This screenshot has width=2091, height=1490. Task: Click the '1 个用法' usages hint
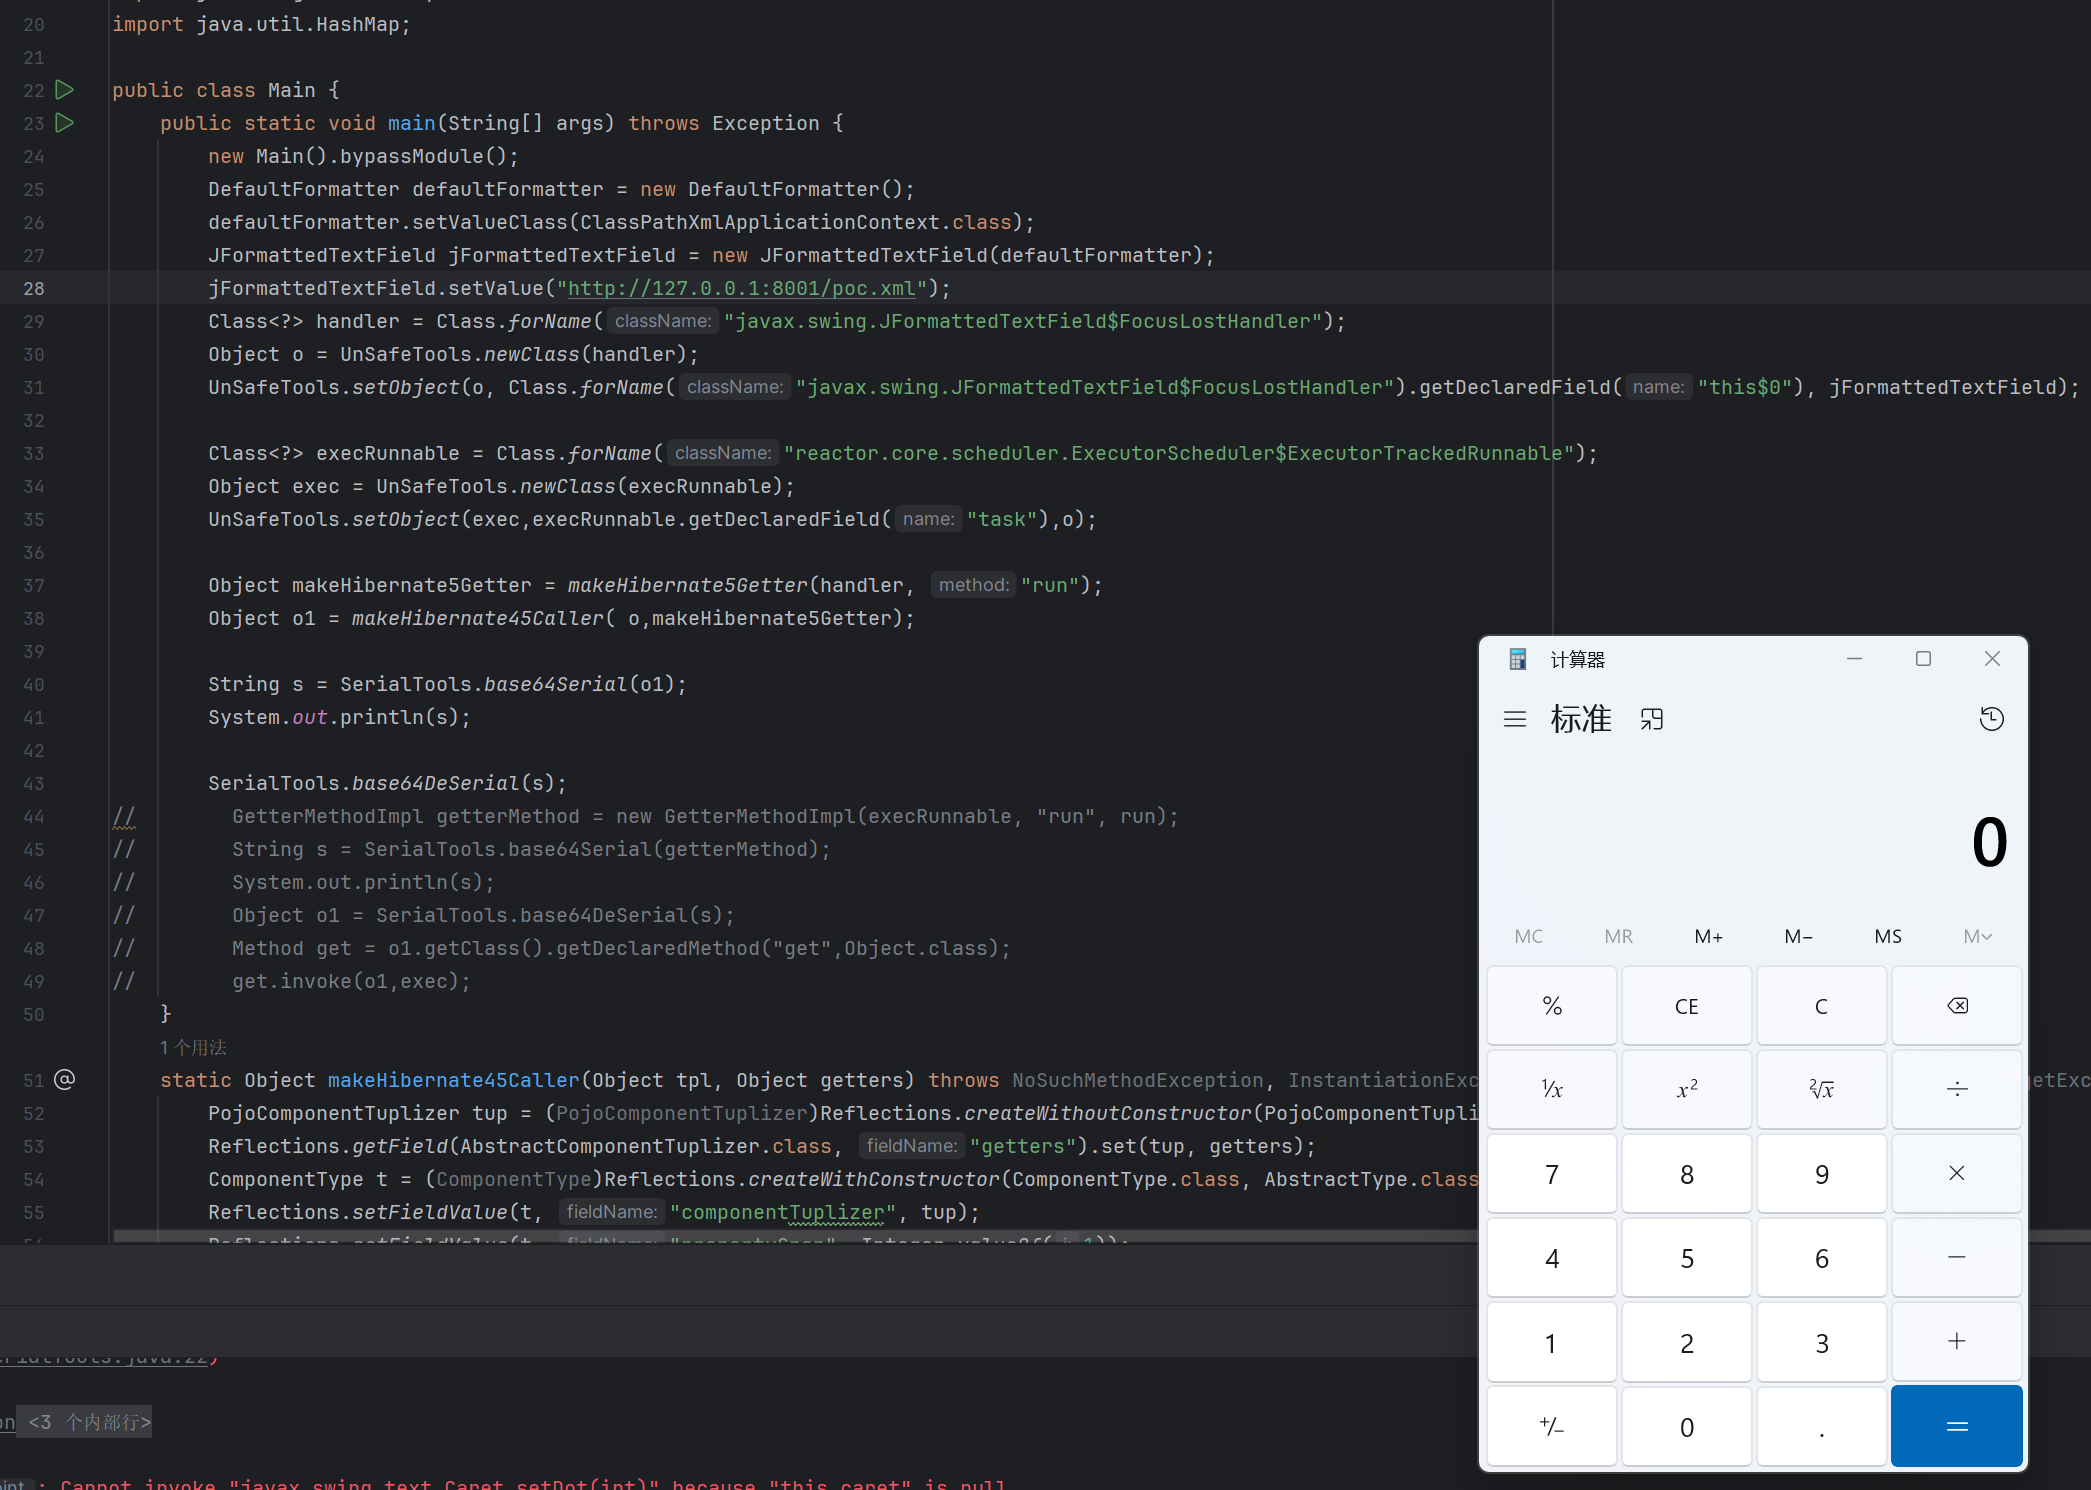click(x=193, y=1047)
